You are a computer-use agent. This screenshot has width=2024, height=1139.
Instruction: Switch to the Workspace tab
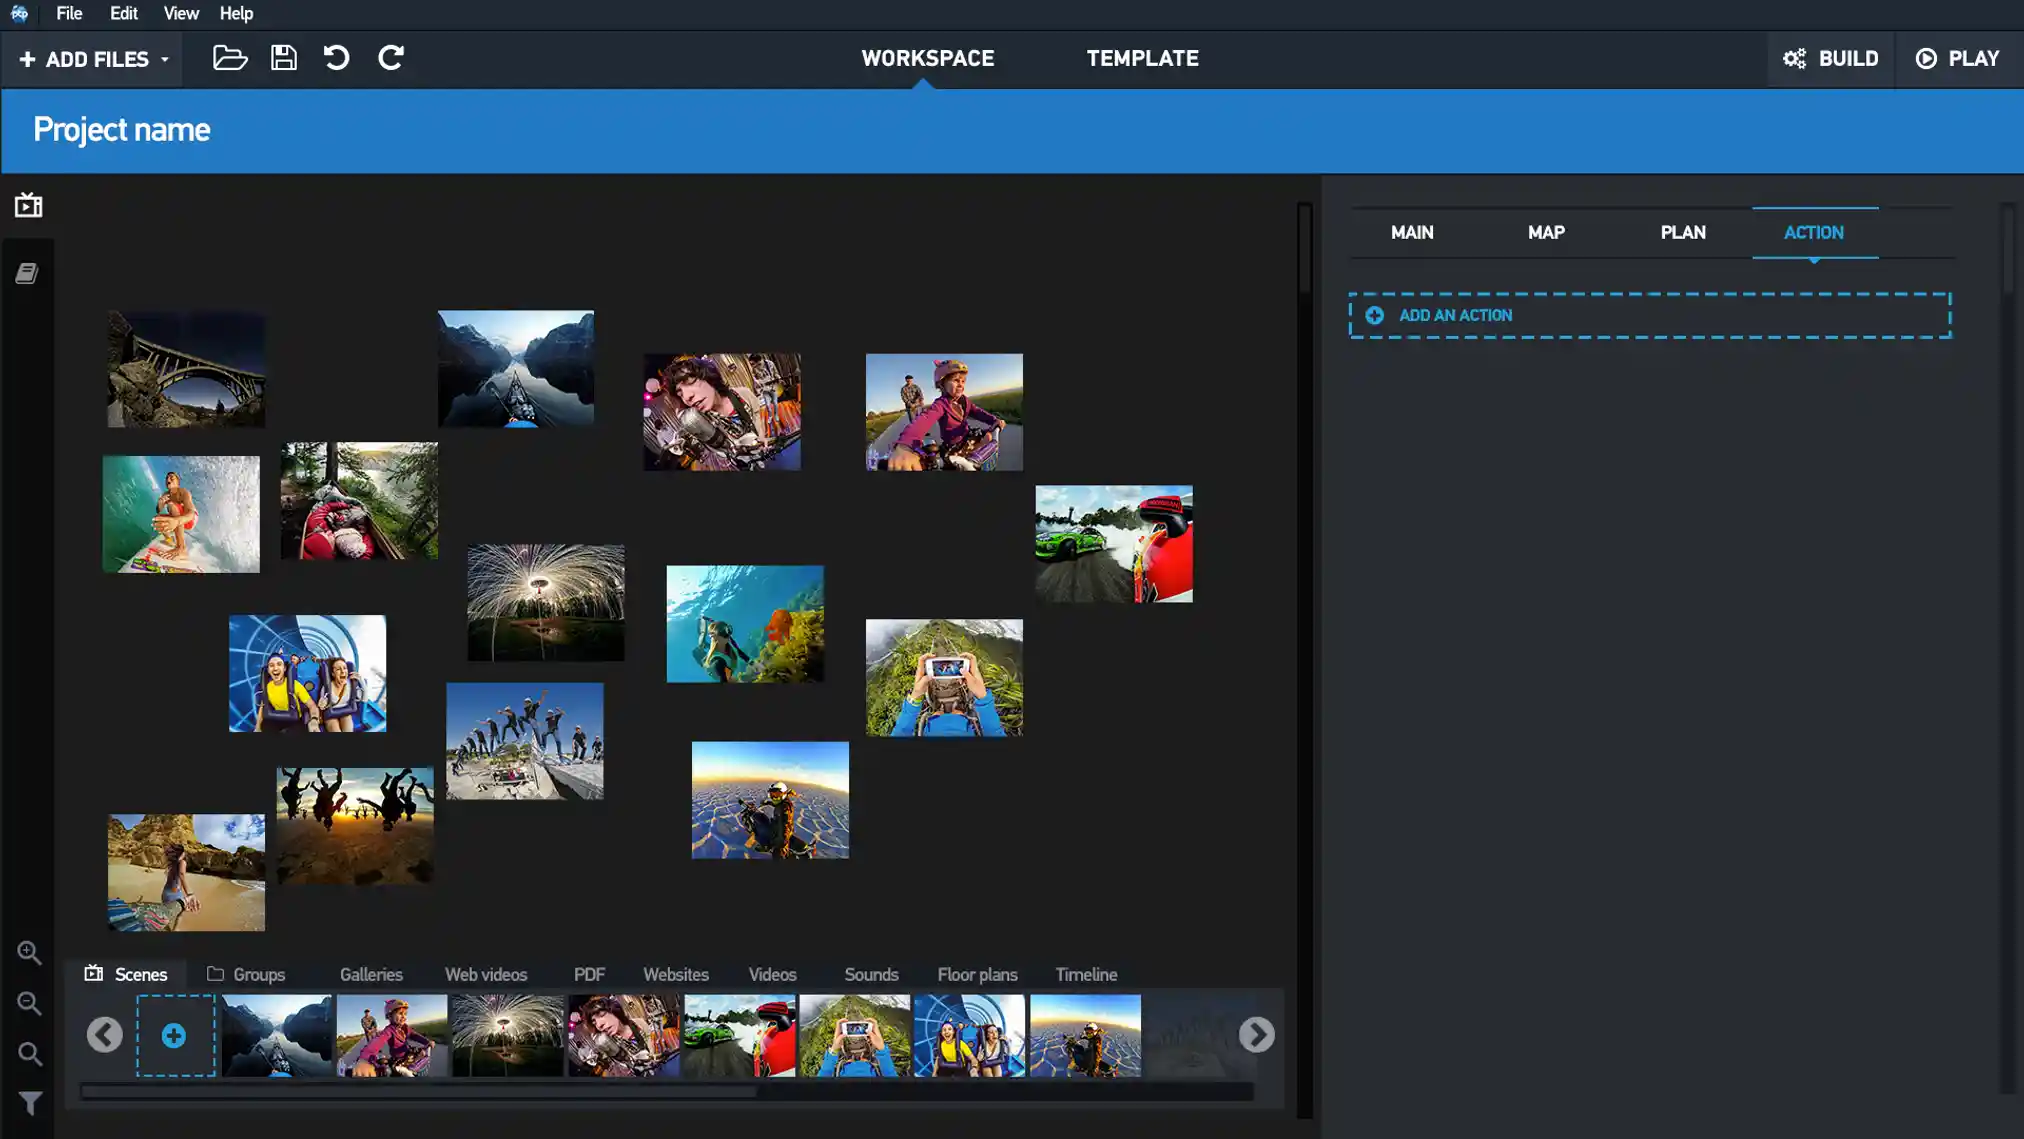tap(927, 59)
